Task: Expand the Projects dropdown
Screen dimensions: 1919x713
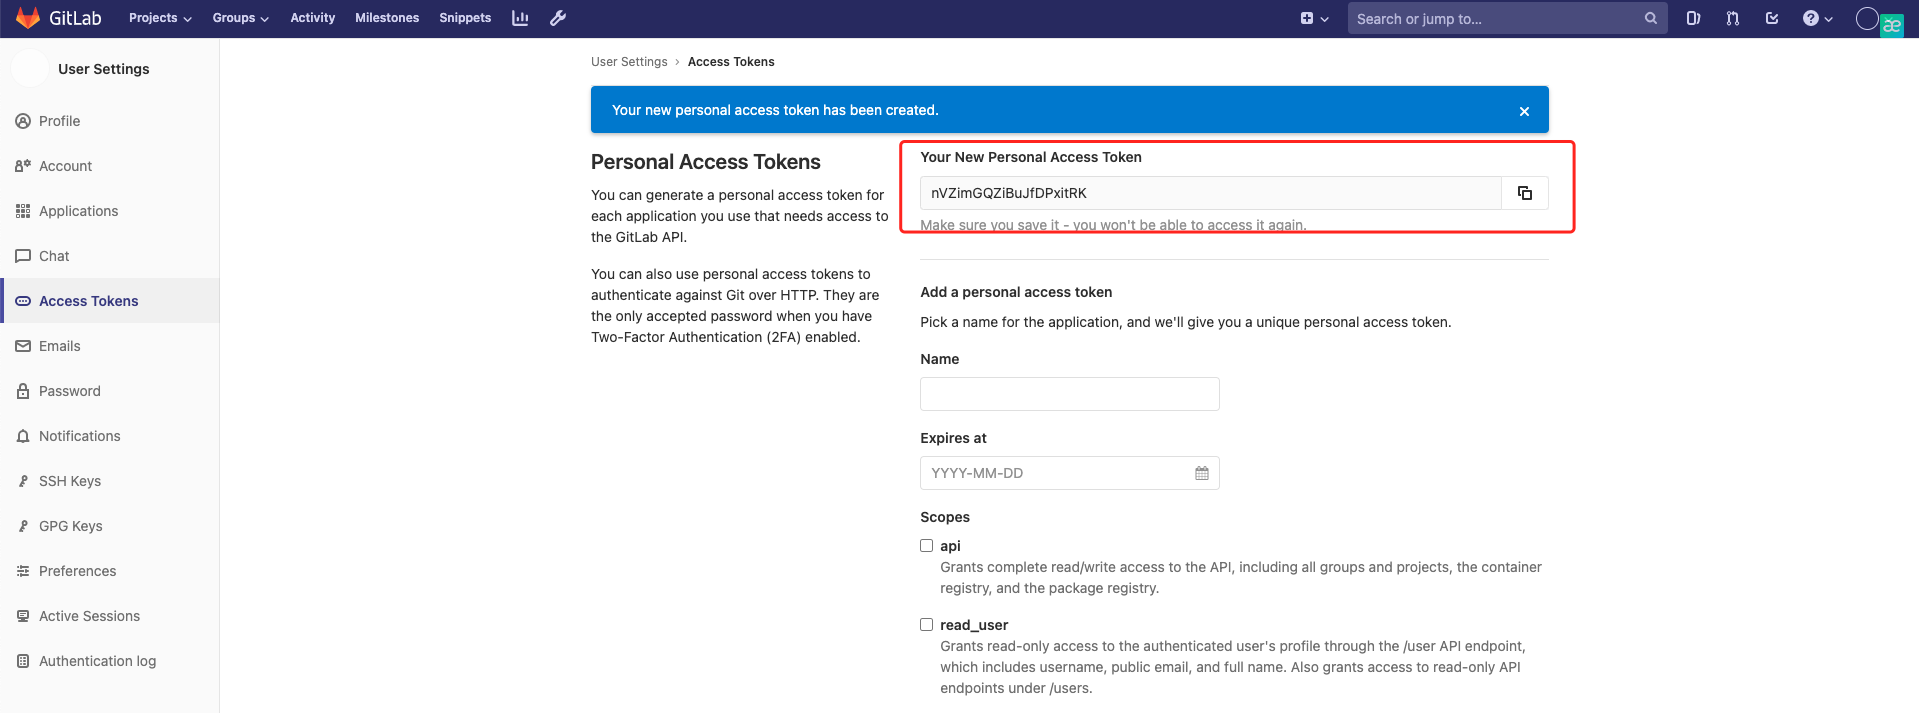Action: pos(160,18)
